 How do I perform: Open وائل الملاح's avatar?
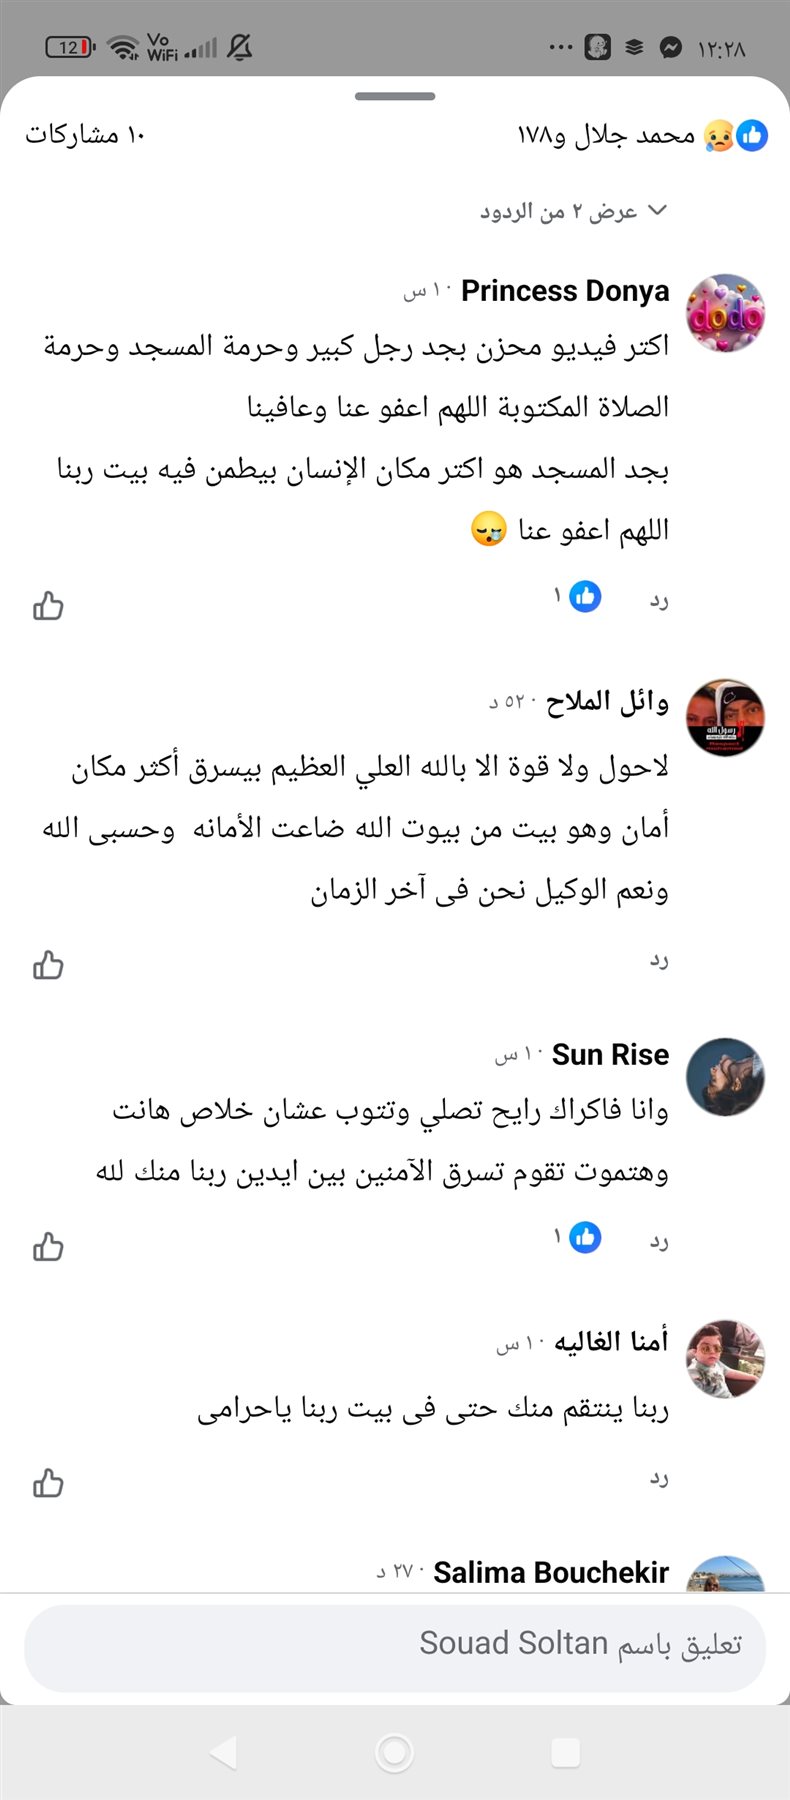tap(725, 718)
